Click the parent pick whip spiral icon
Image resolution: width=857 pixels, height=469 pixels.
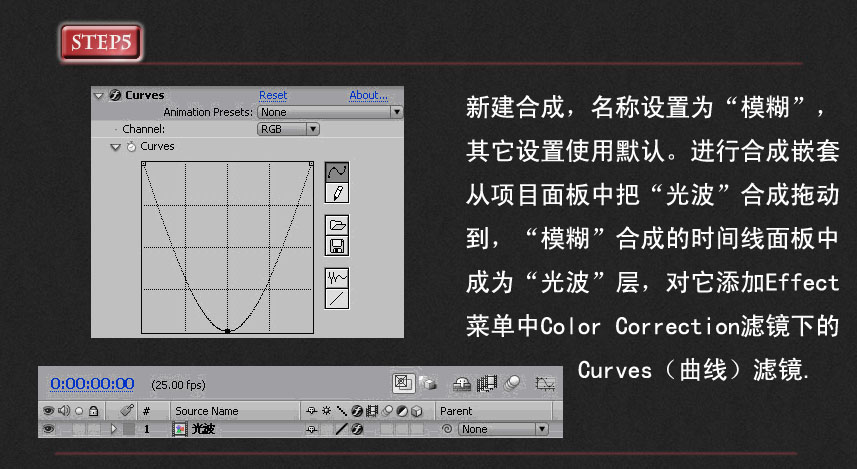[x=447, y=429]
